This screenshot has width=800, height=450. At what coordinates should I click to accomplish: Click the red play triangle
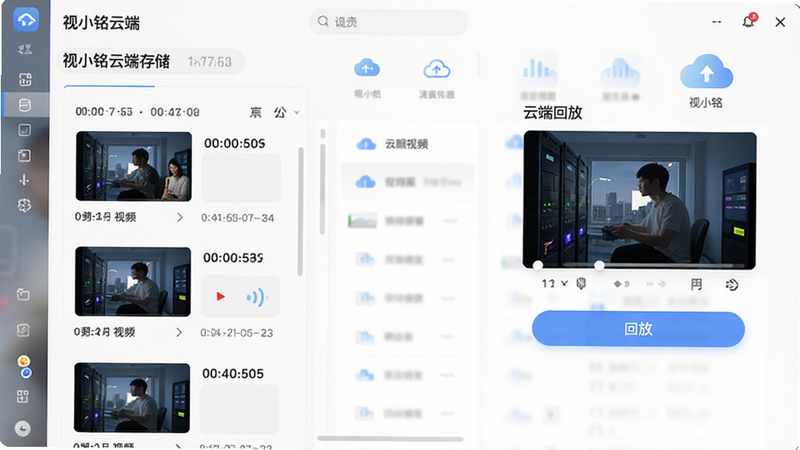click(220, 296)
